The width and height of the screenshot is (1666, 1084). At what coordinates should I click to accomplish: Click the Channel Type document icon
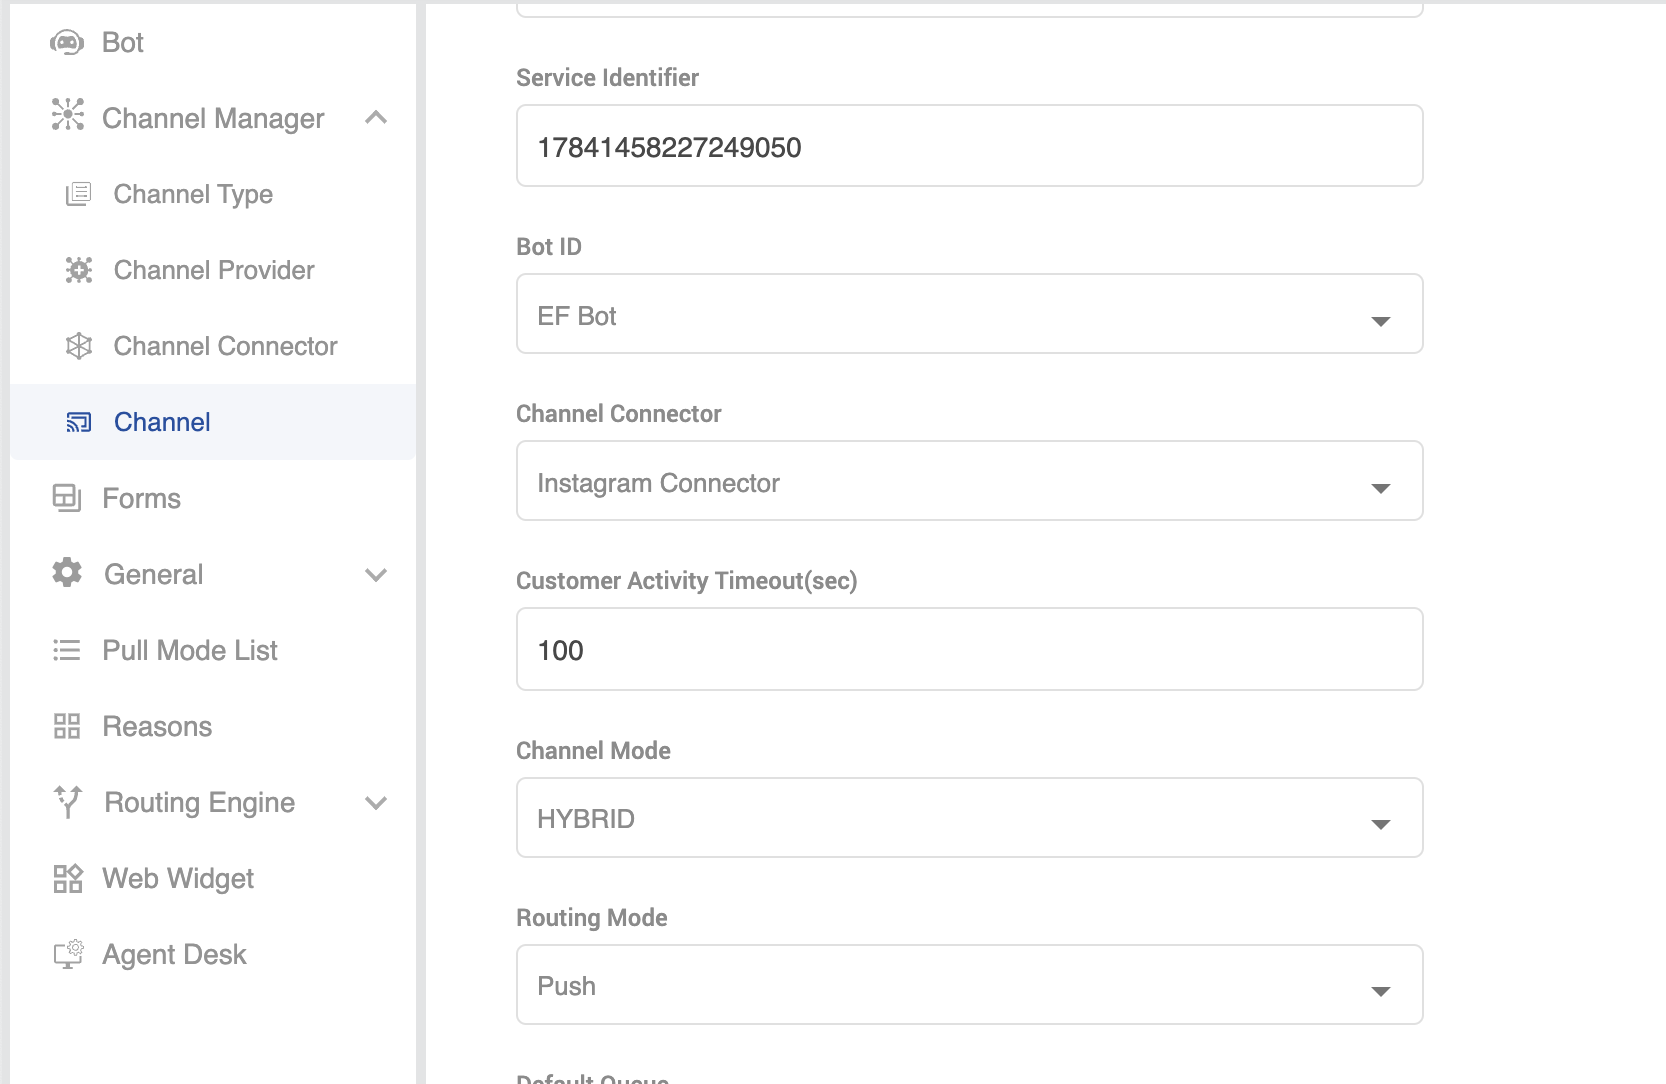[x=78, y=194]
